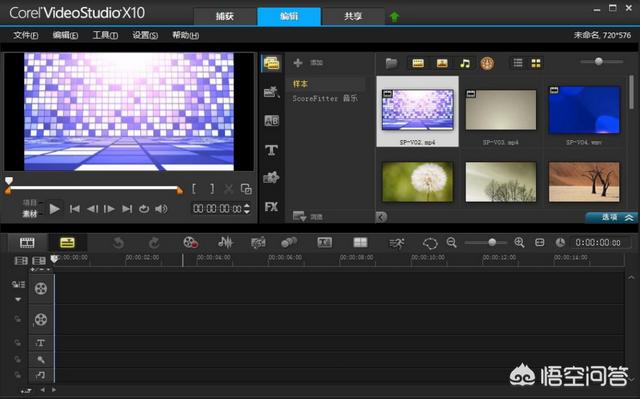The image size is (640, 399).
Task: Expand the 选项 options panel
Action: (x=611, y=217)
